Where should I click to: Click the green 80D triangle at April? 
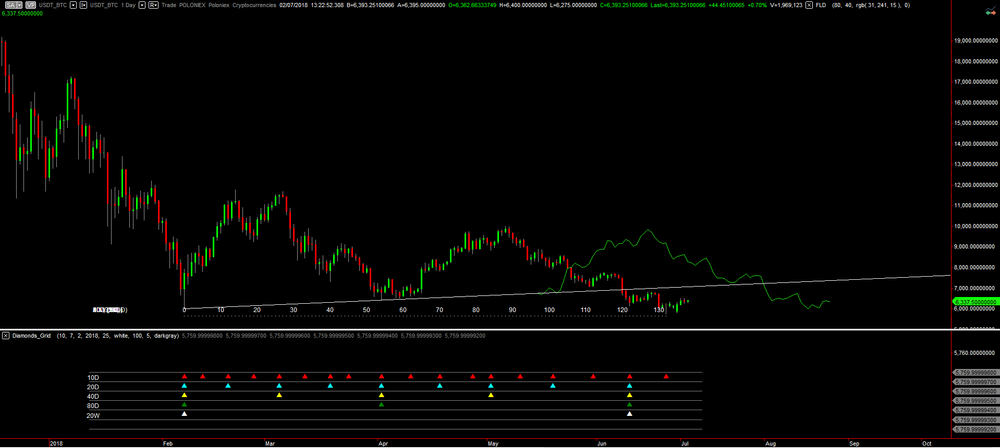point(381,405)
